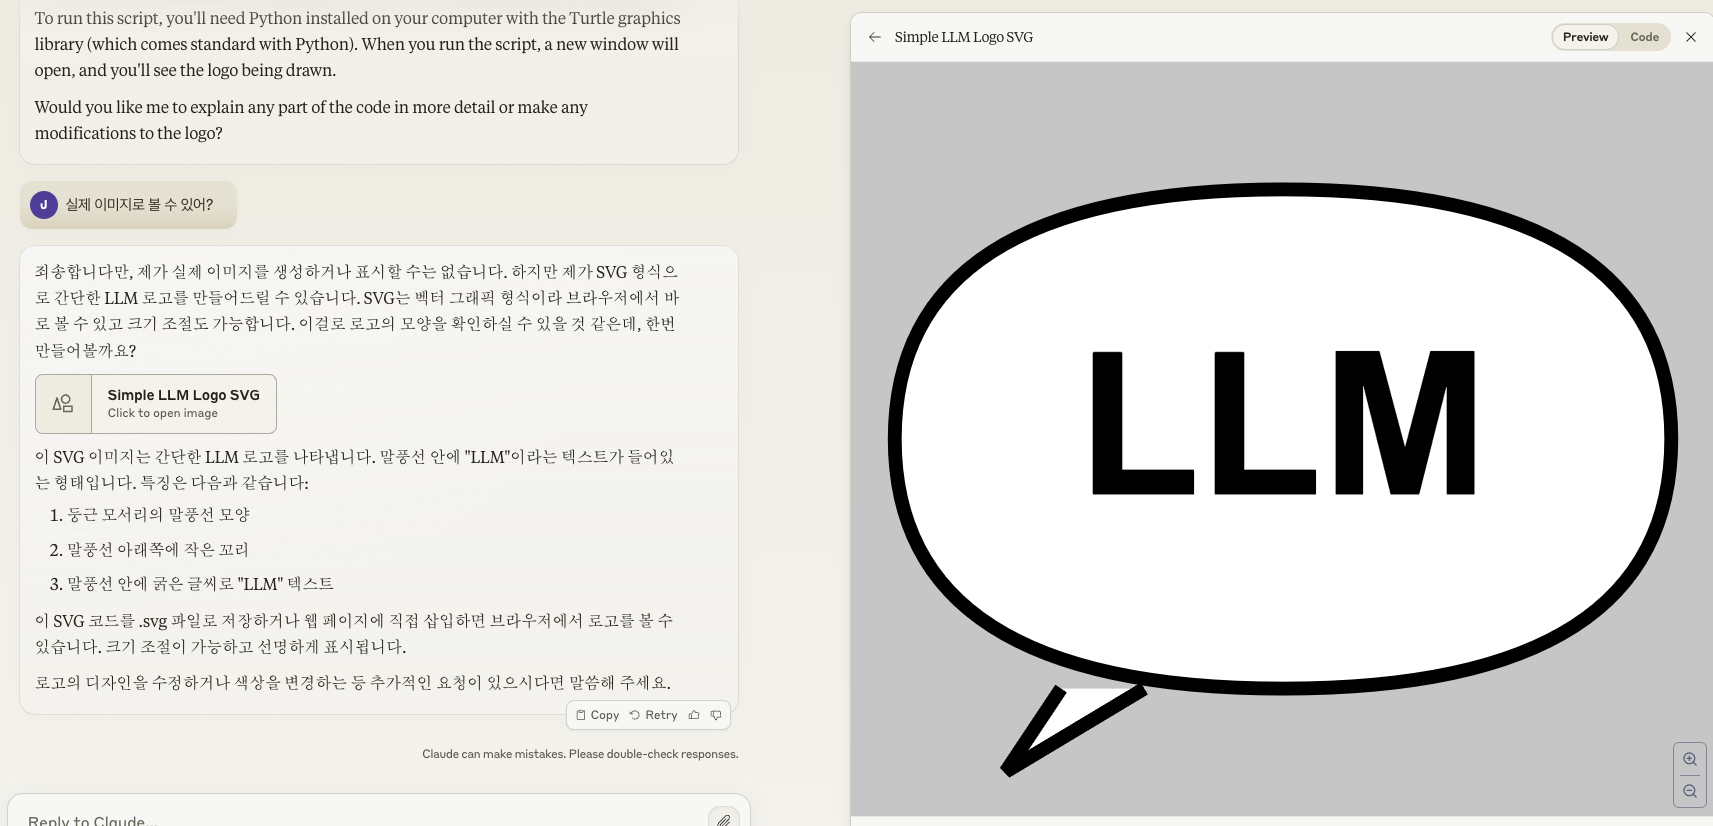Zoom out of the SVG preview
The image size is (1713, 826).
click(1689, 791)
